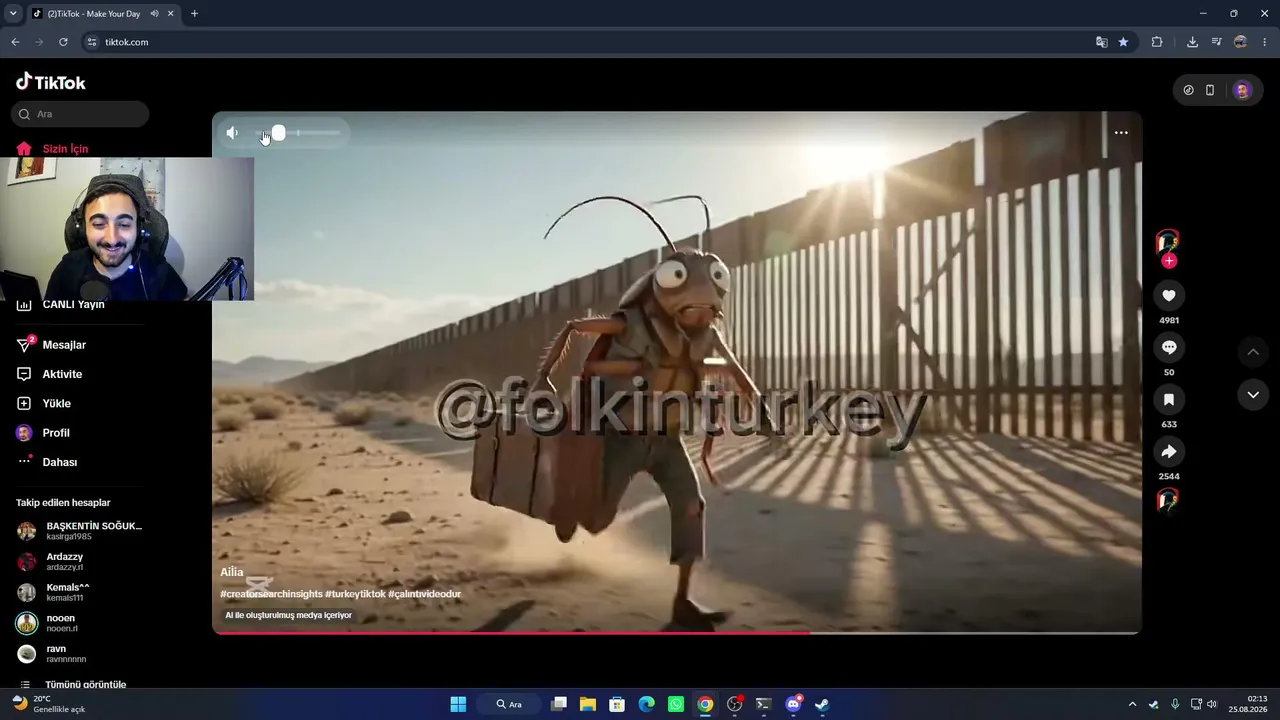Toggle the bookmark star for this page
Screen dimensions: 1280x720
tap(1123, 42)
